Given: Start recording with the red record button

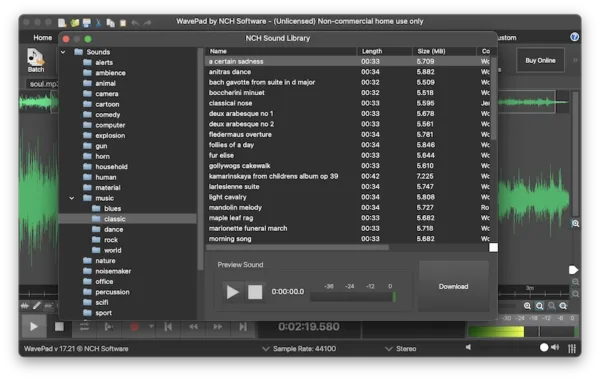Looking at the screenshot, I should click(x=134, y=327).
